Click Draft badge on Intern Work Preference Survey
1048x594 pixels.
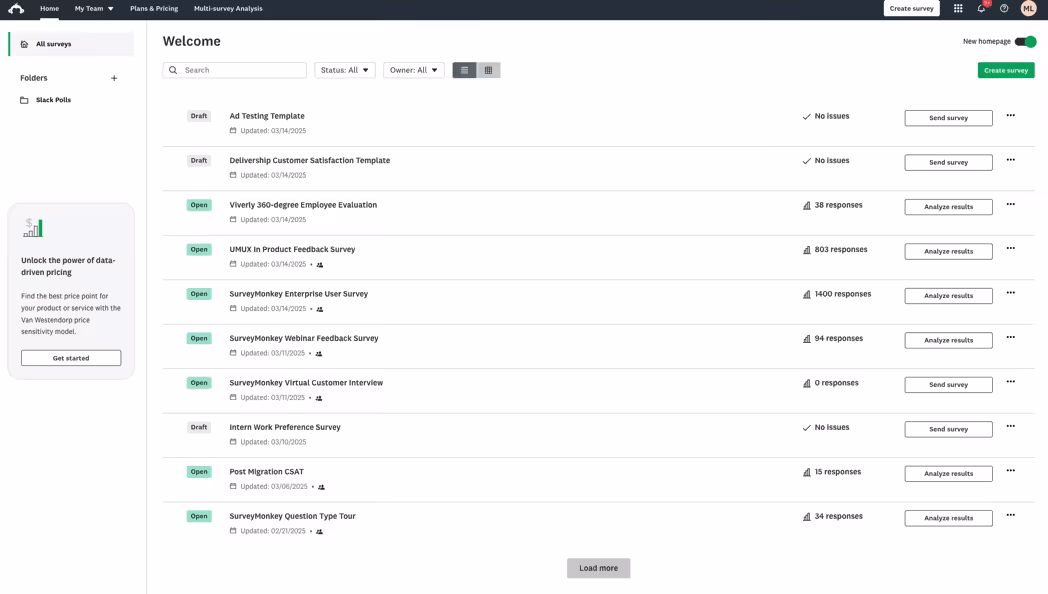(x=199, y=428)
